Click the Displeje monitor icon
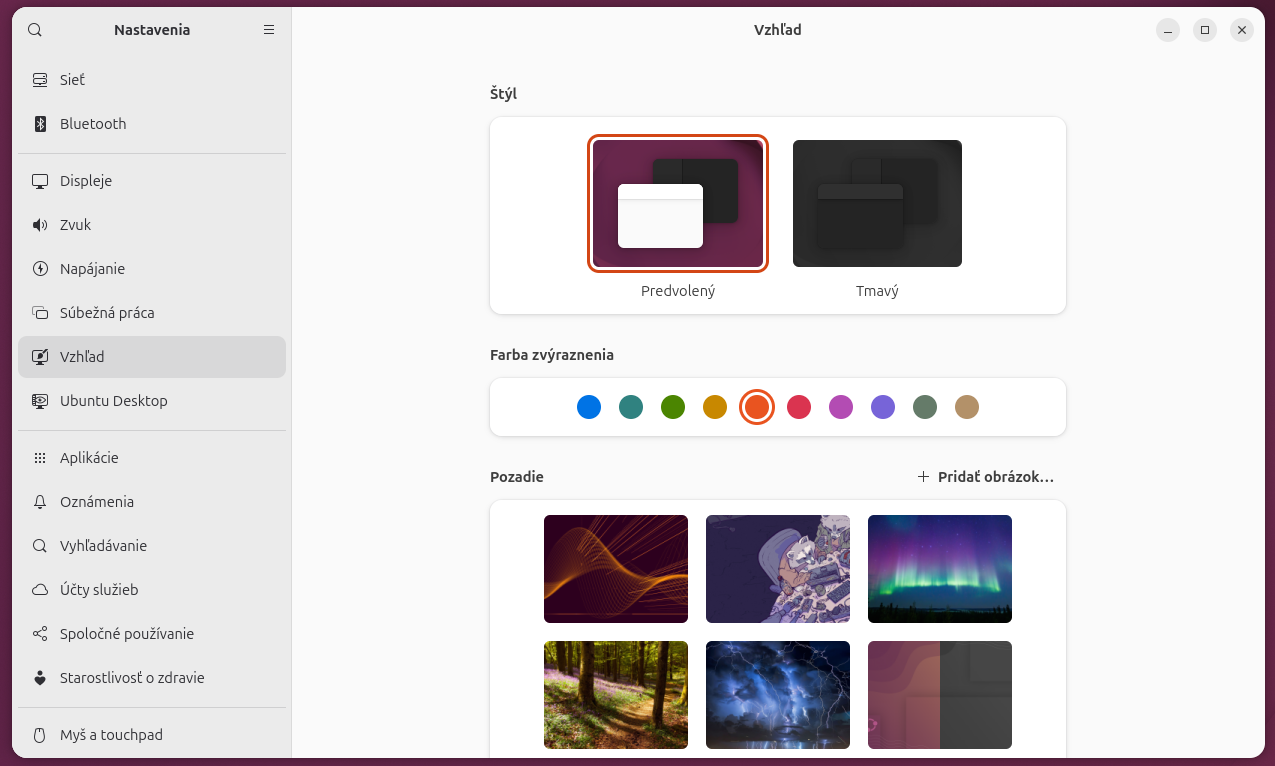The height and width of the screenshot is (766, 1275). click(40, 181)
